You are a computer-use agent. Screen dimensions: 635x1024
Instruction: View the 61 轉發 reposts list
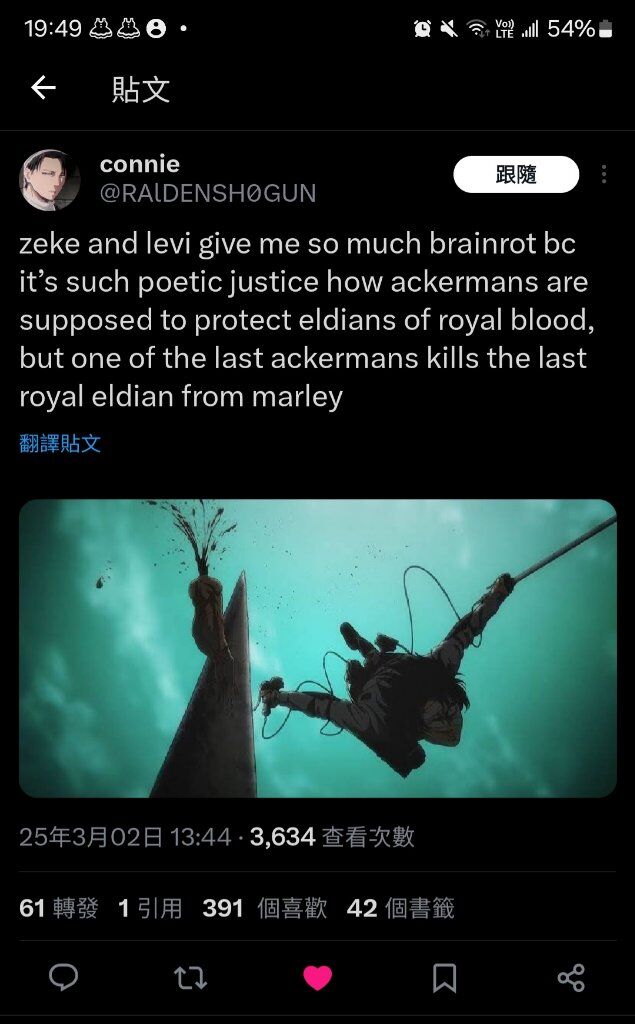pyautogui.click(x=59, y=908)
